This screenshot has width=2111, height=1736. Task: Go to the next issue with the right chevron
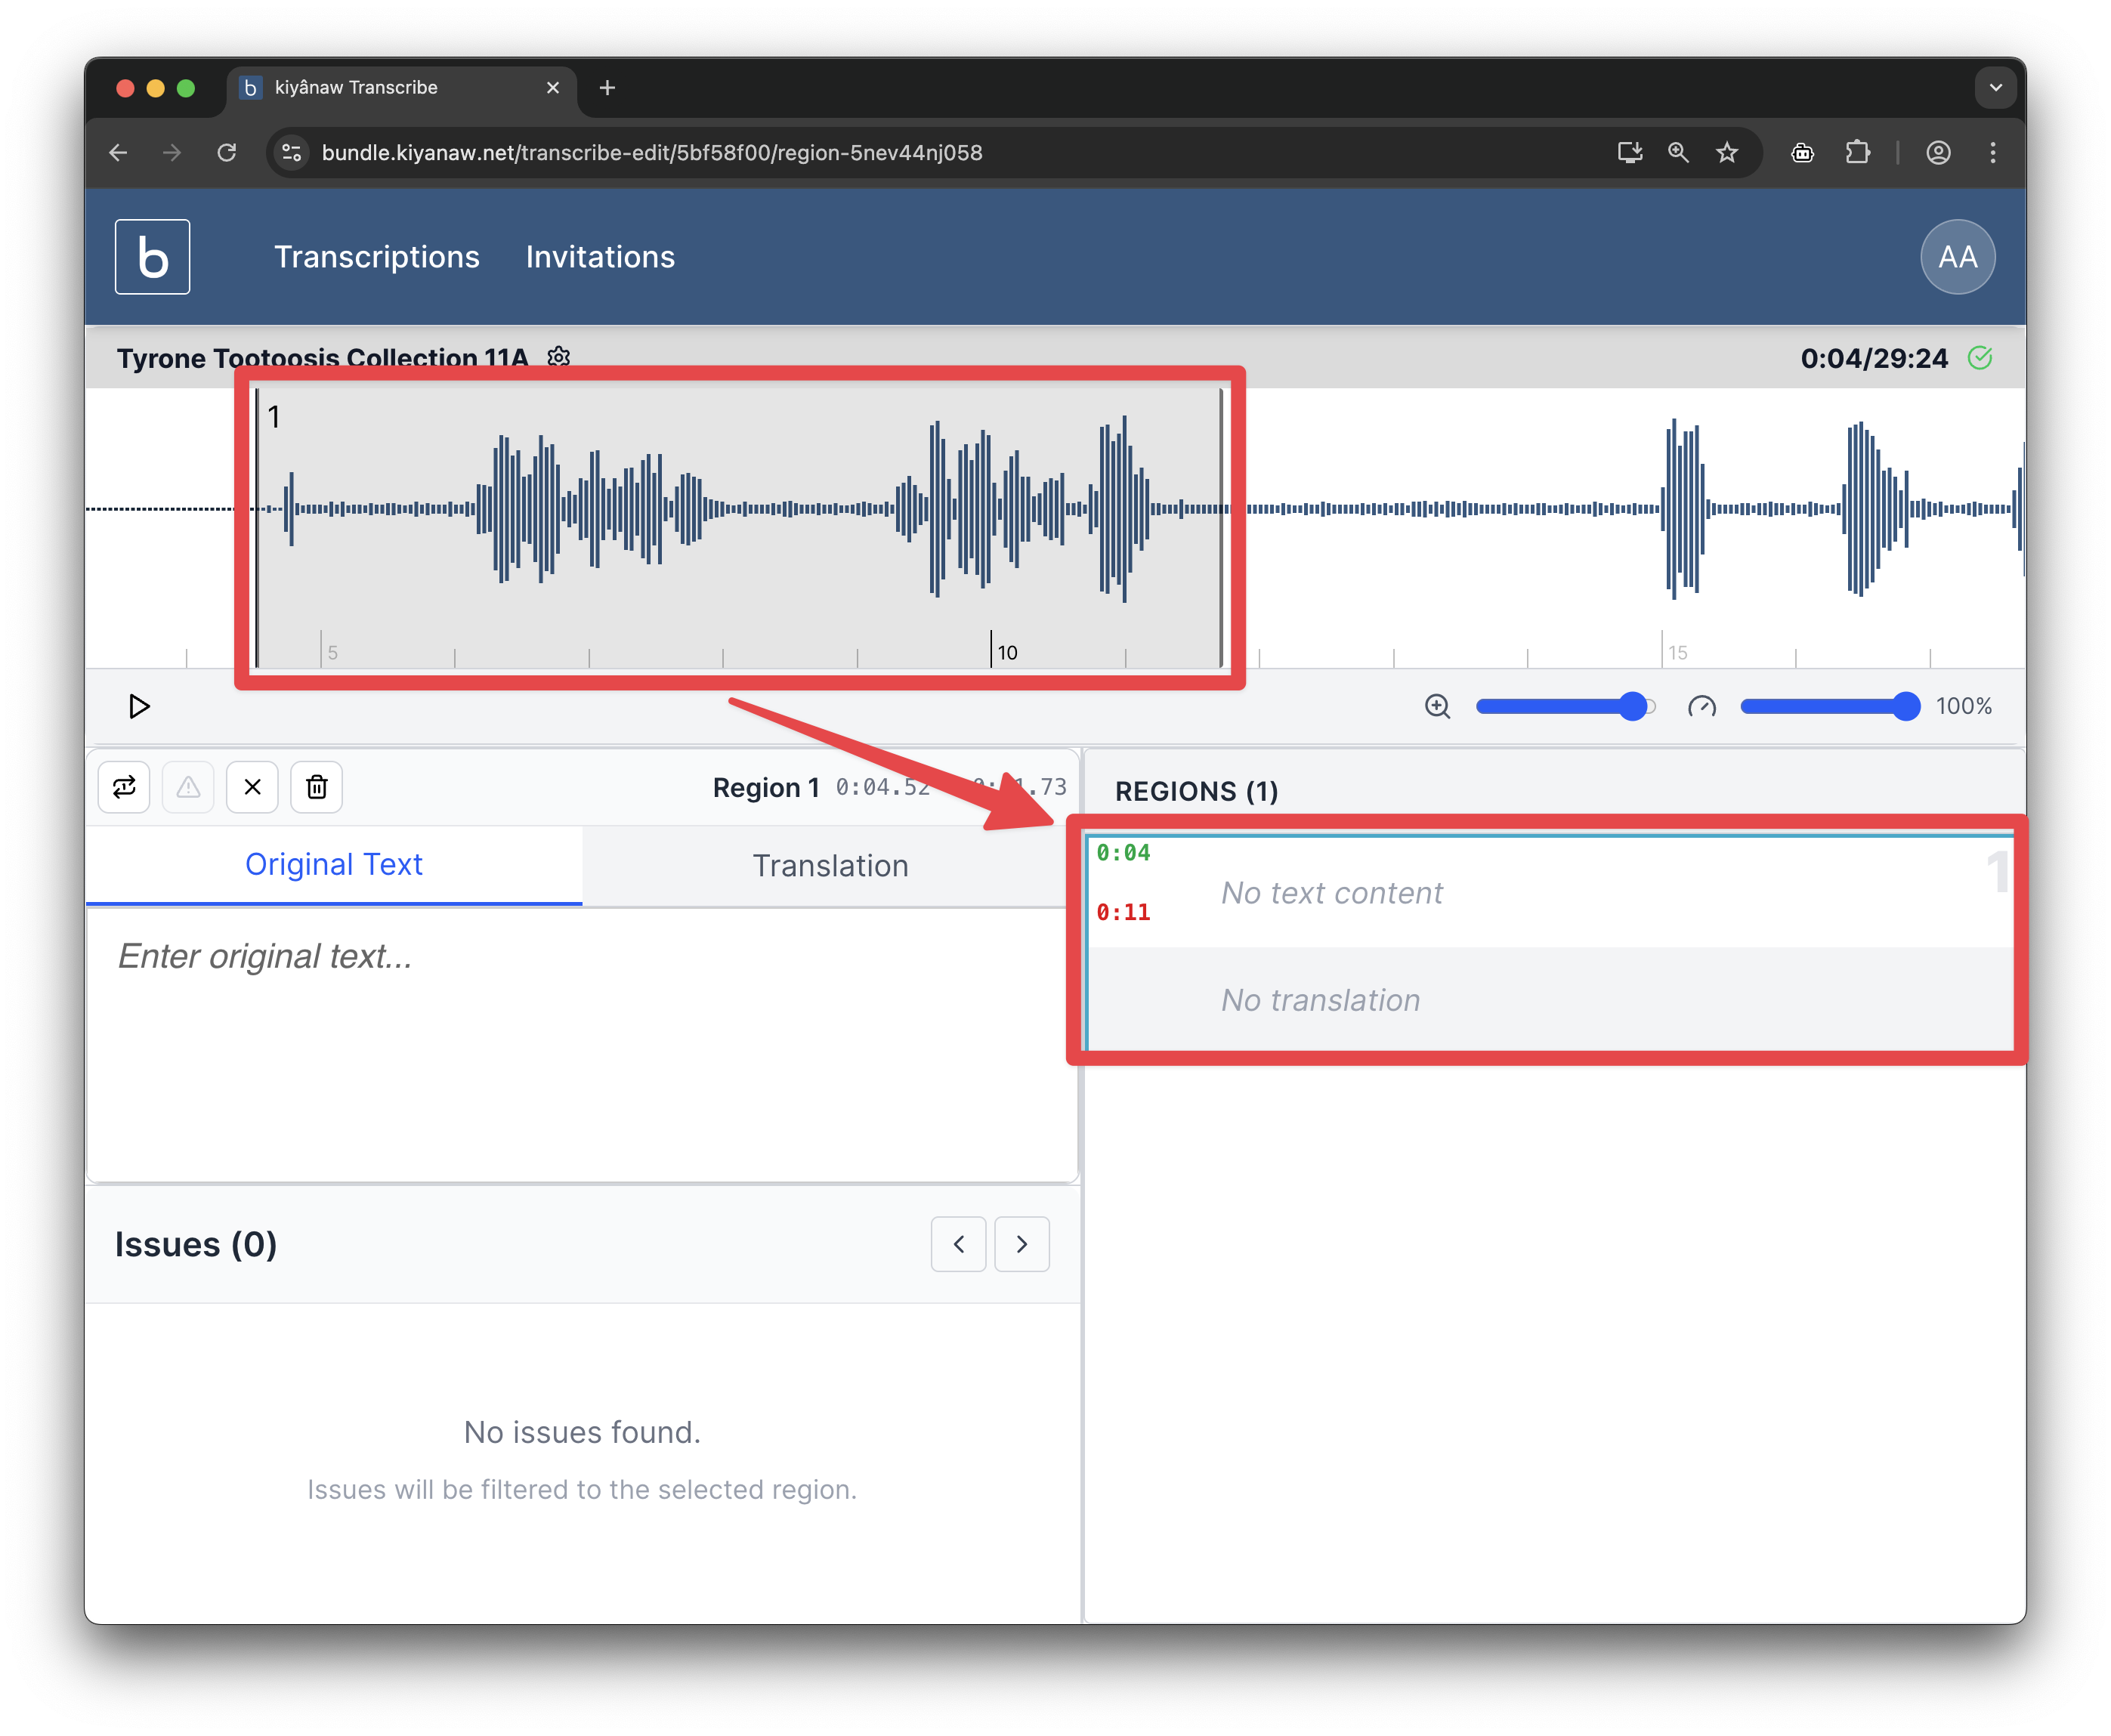click(x=1021, y=1244)
